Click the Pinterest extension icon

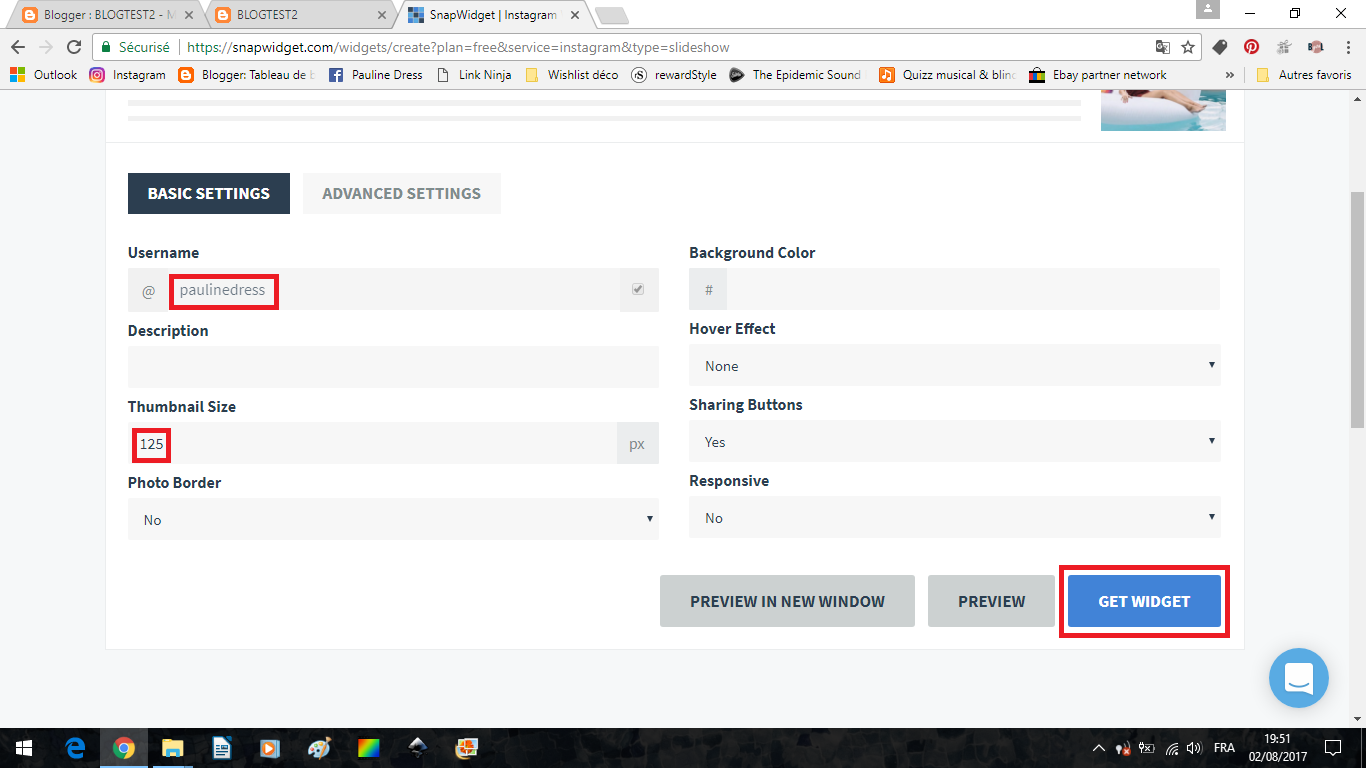pos(1251,47)
